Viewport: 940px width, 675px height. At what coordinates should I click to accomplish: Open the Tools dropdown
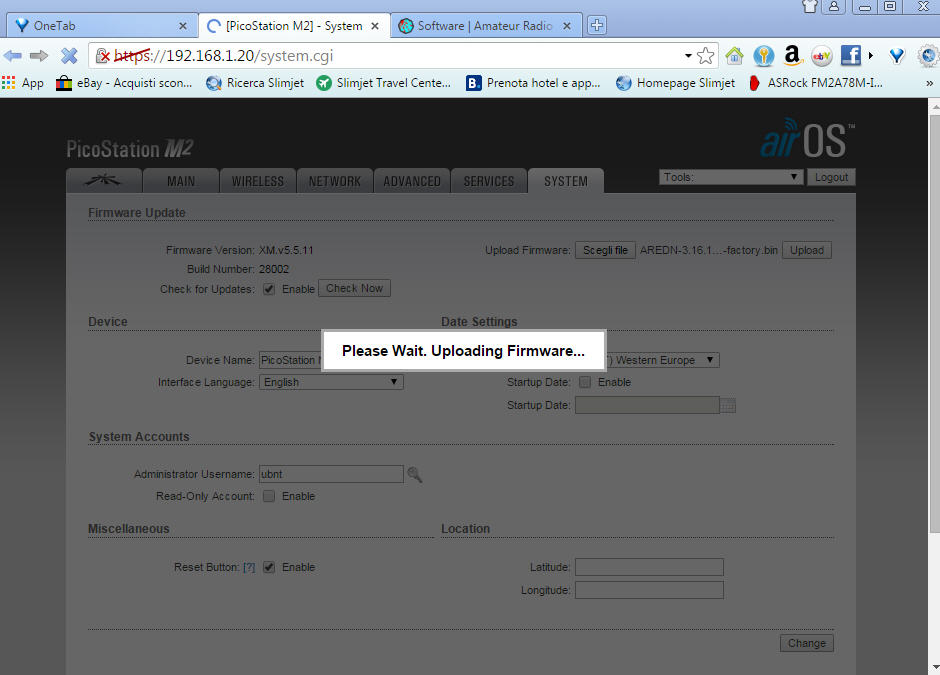click(731, 177)
